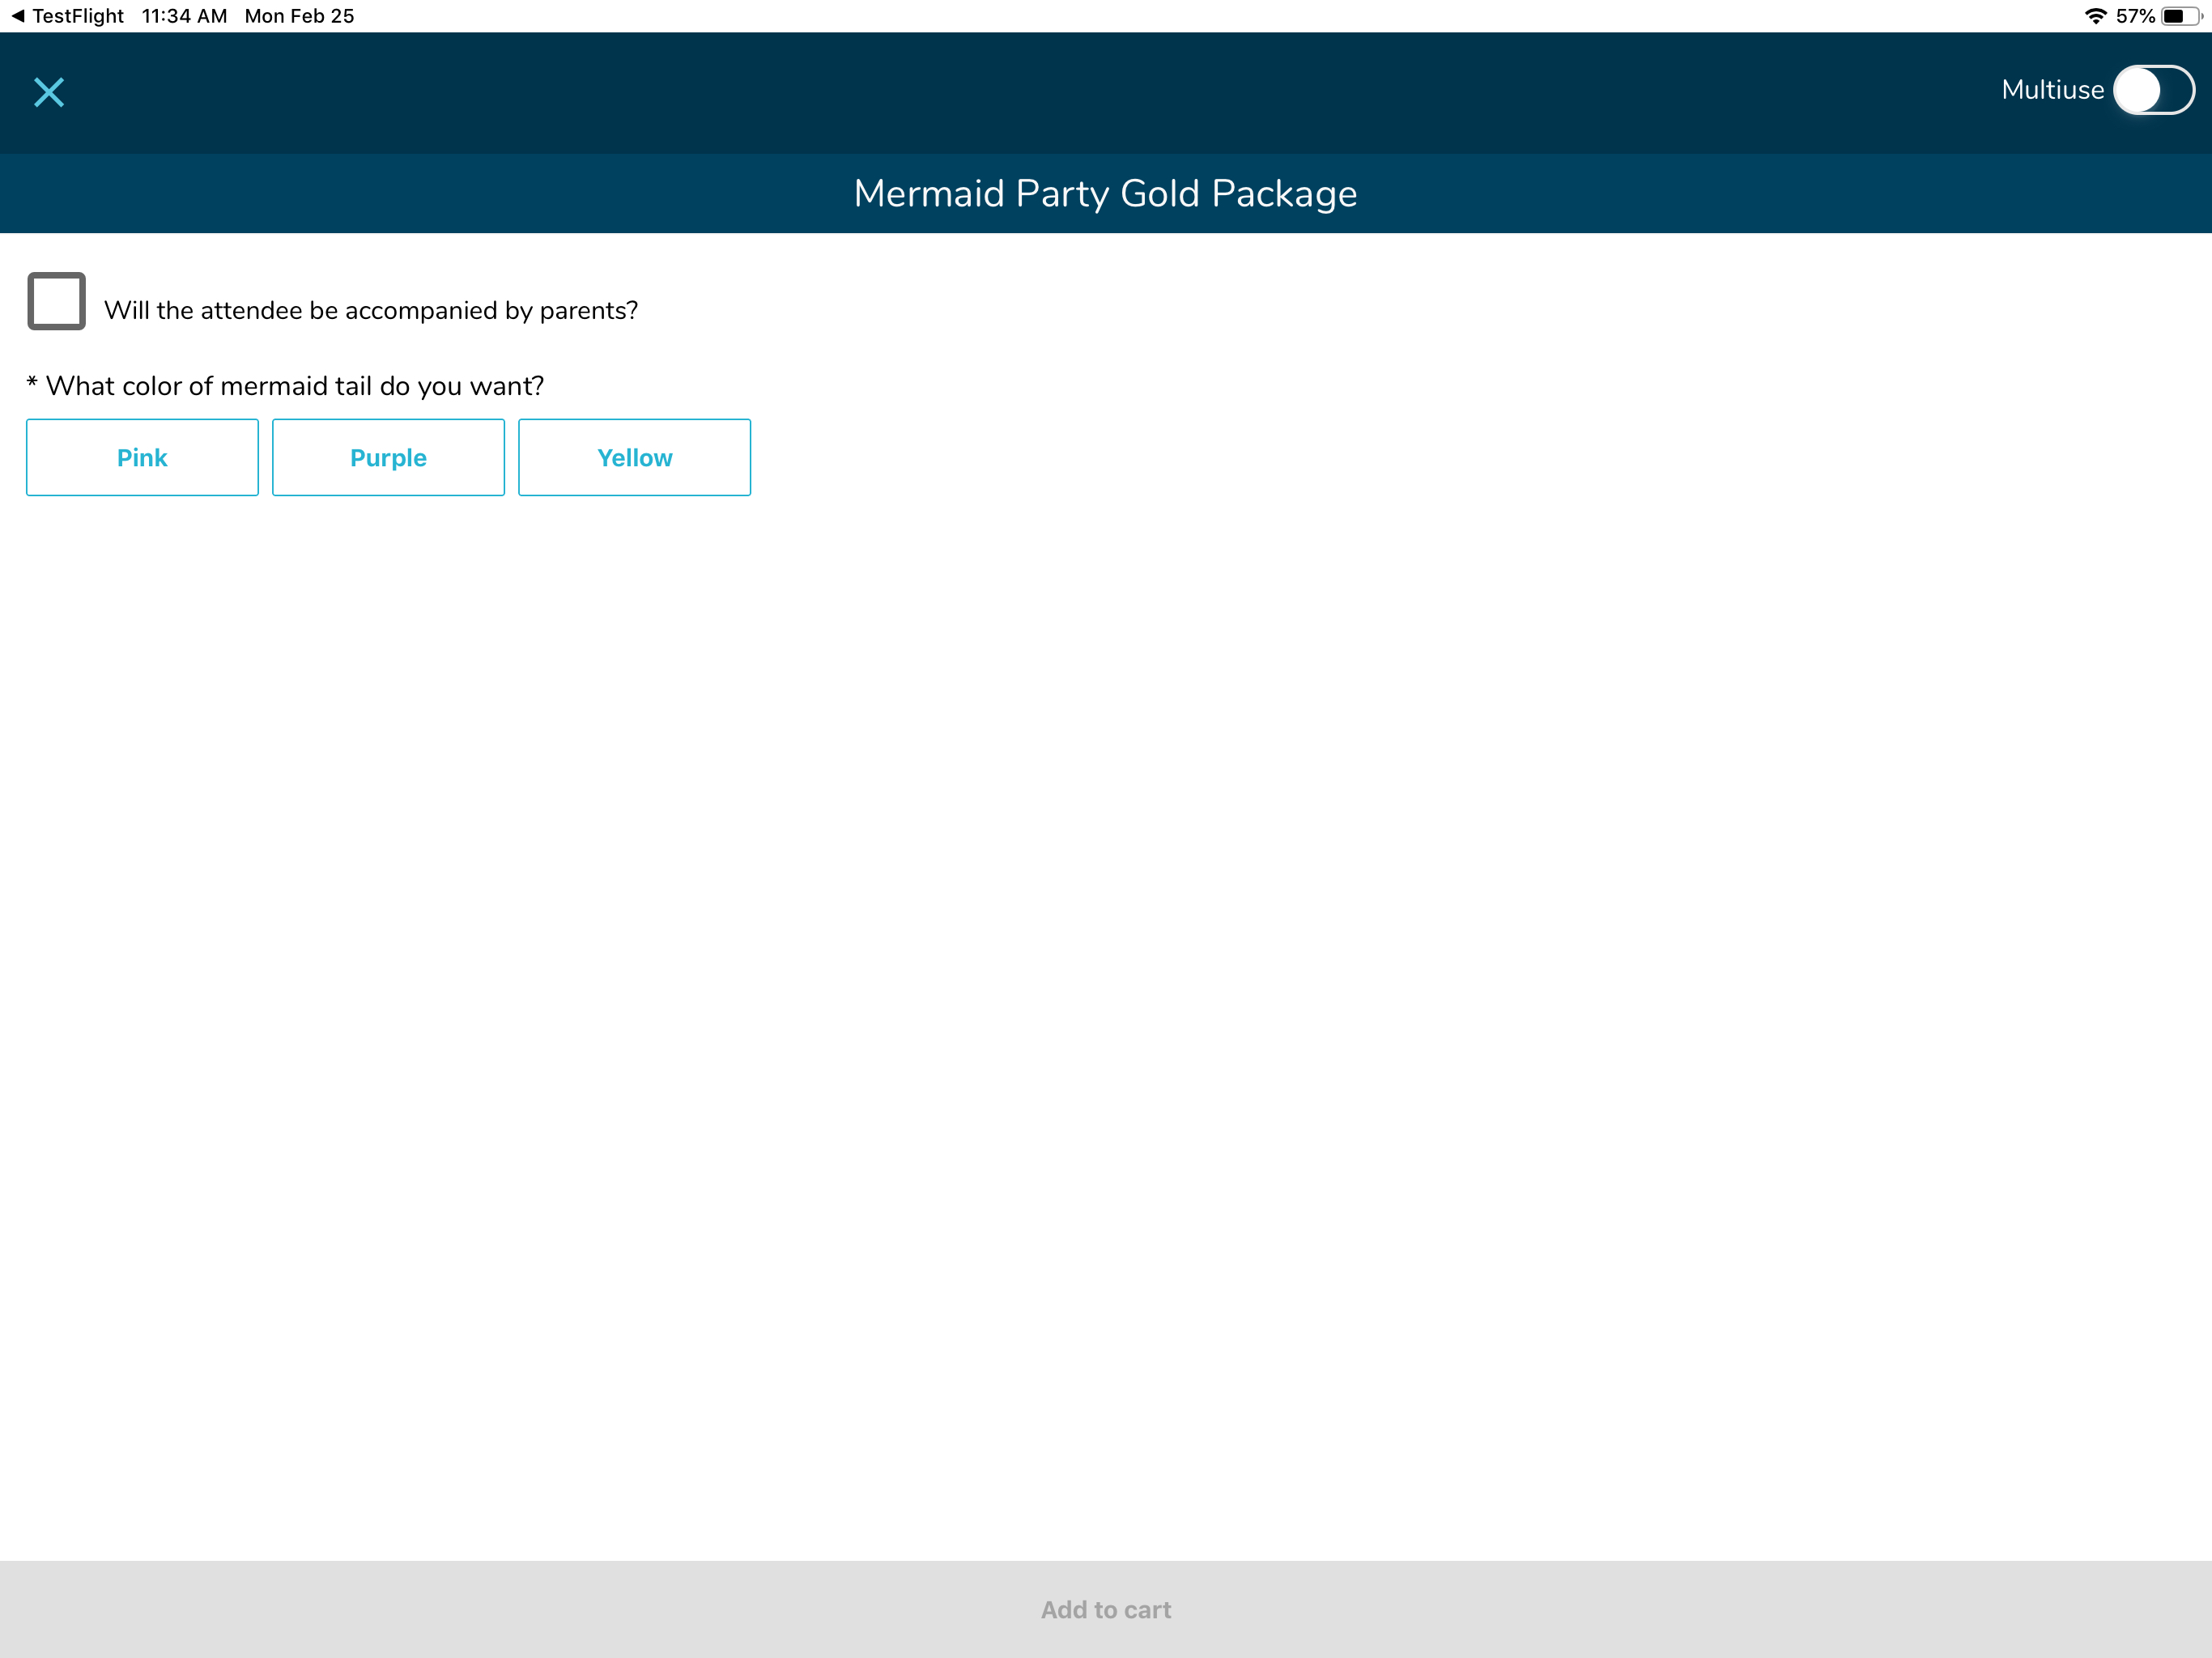This screenshot has height=1658, width=2212.
Task: Tap the Mermaid Party Gold Package title
Action: click(1106, 193)
